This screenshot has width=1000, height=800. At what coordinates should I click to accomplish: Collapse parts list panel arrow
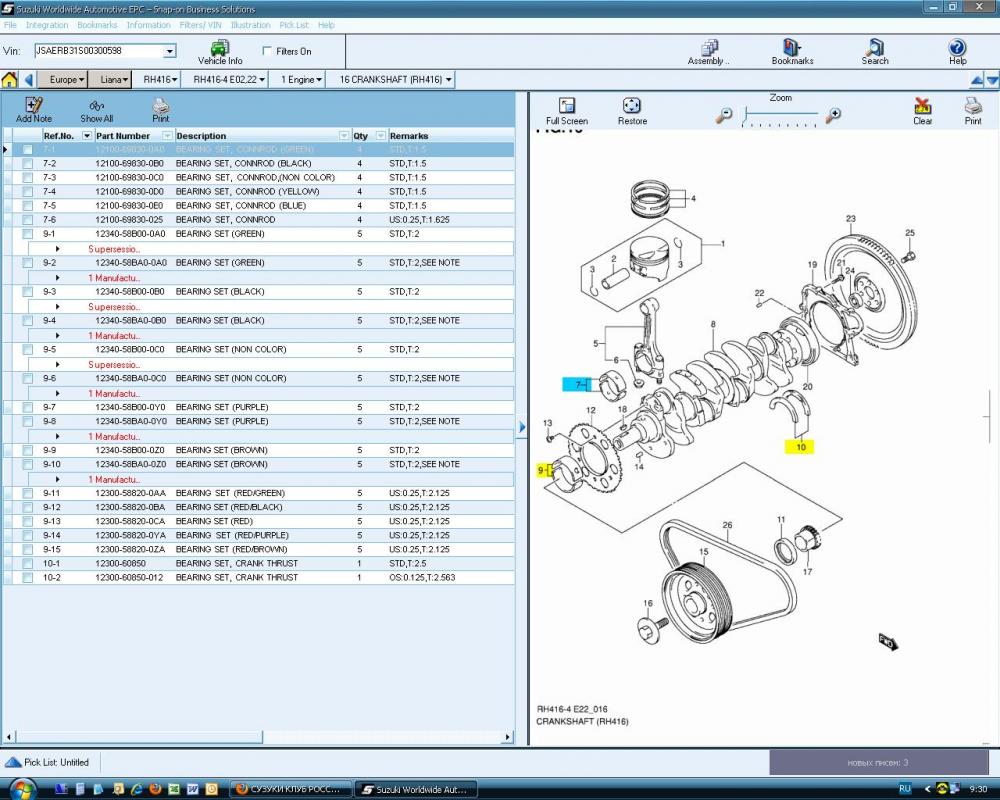point(522,427)
